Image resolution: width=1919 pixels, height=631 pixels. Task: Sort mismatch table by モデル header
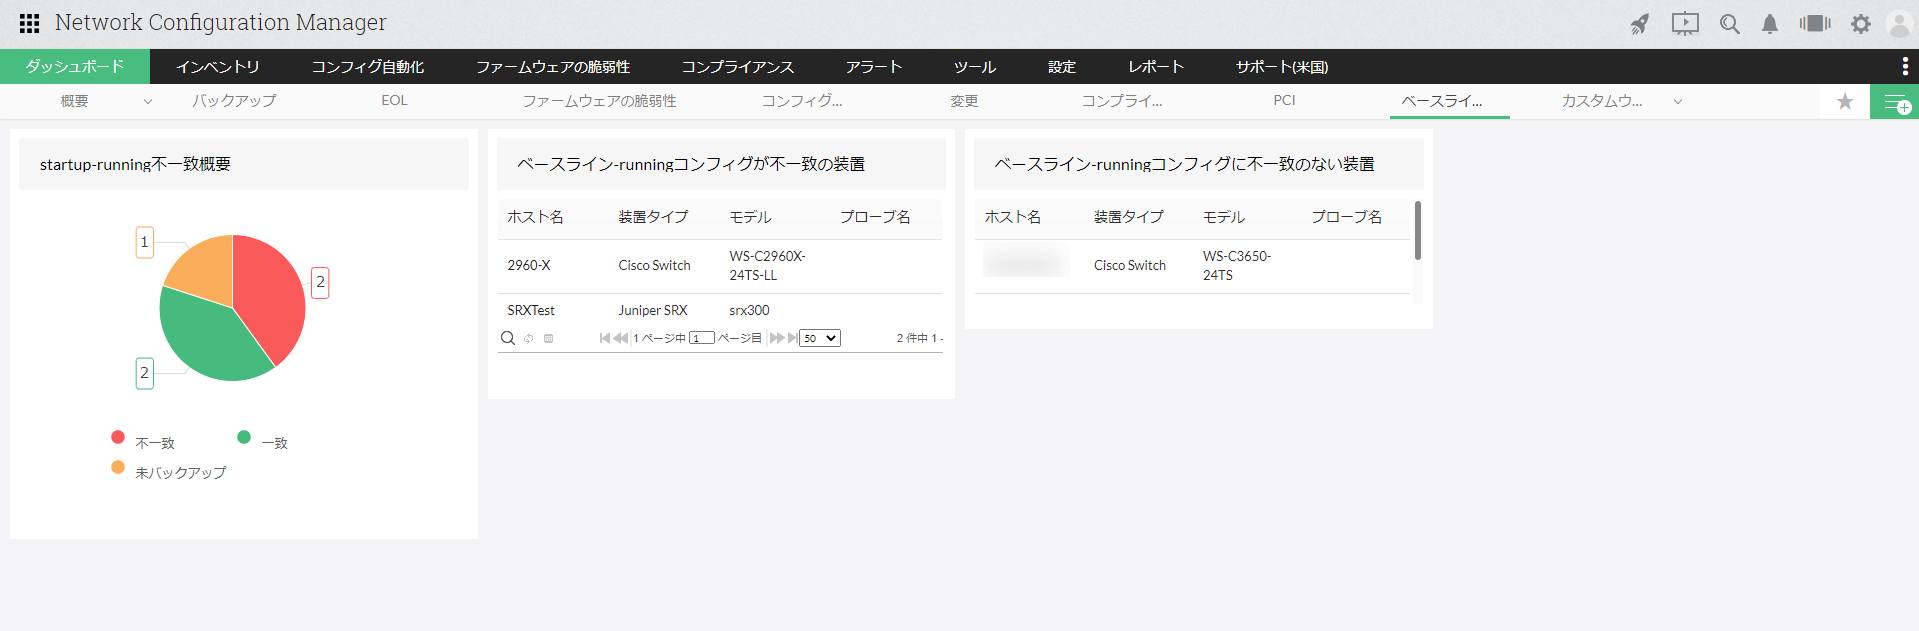750,217
